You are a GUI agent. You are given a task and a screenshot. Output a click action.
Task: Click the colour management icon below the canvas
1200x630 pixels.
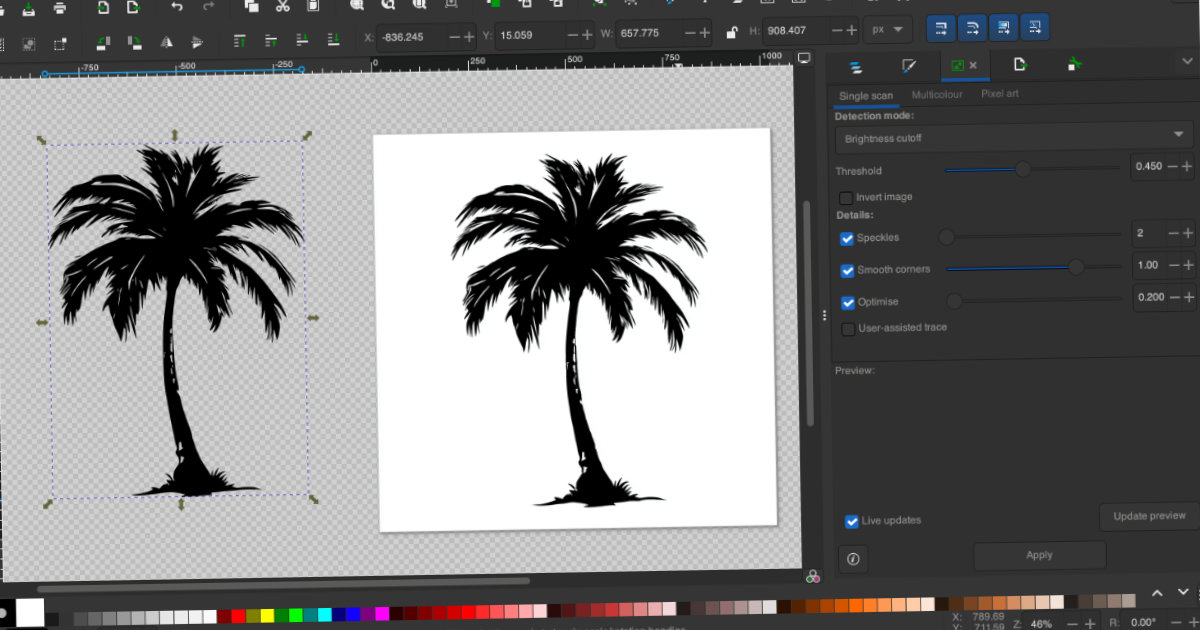(812, 577)
